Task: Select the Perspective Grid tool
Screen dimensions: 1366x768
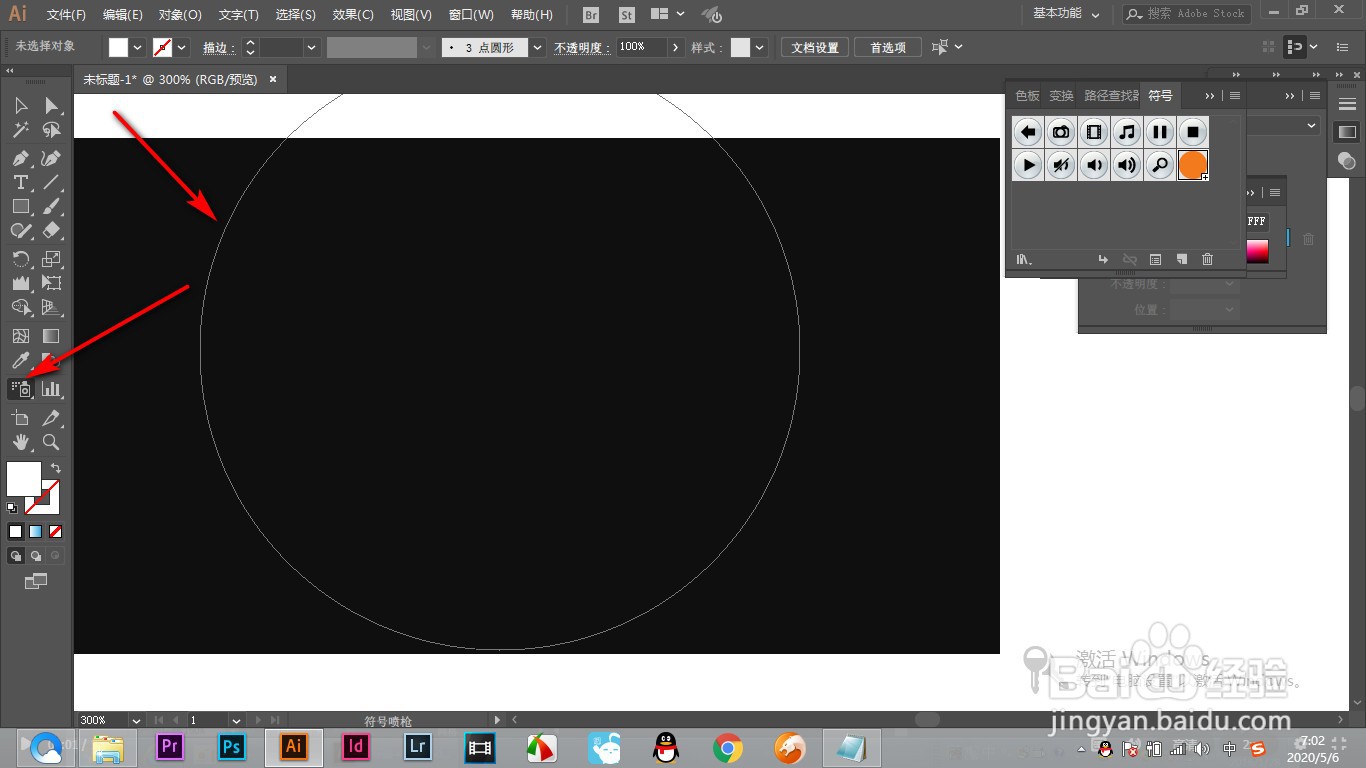Action: pos(51,307)
